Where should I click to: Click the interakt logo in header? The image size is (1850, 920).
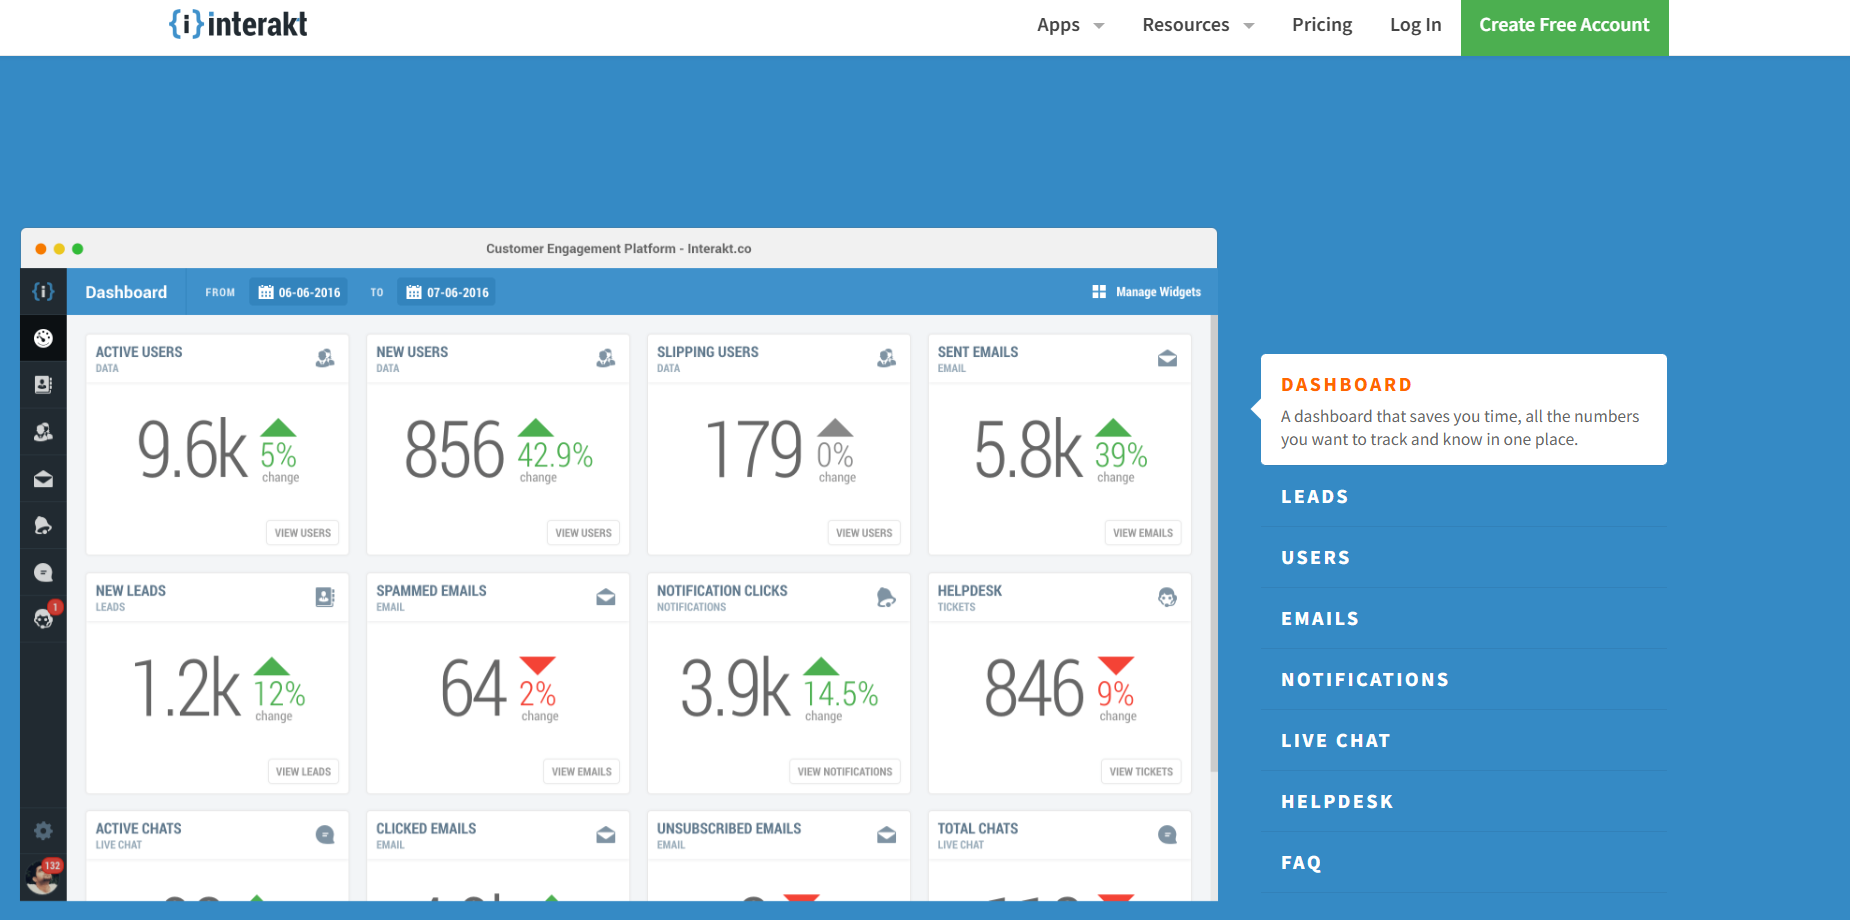tap(238, 24)
